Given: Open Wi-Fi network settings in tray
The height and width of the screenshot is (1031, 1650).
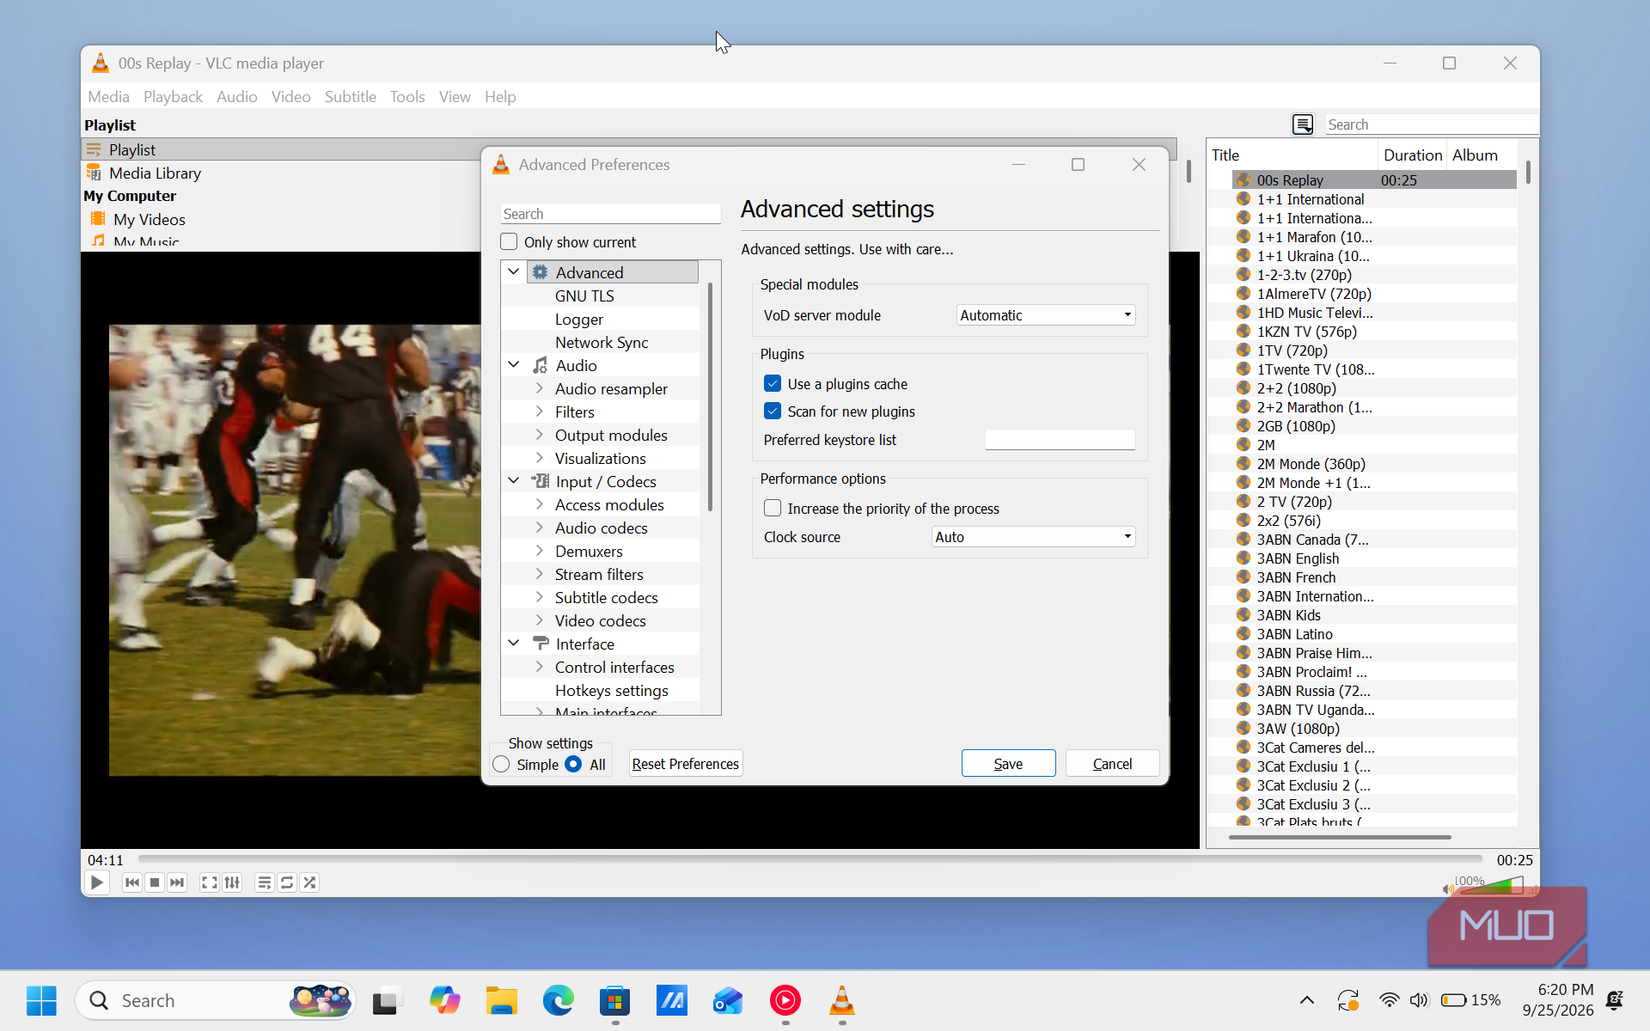Looking at the screenshot, I should [x=1388, y=1000].
